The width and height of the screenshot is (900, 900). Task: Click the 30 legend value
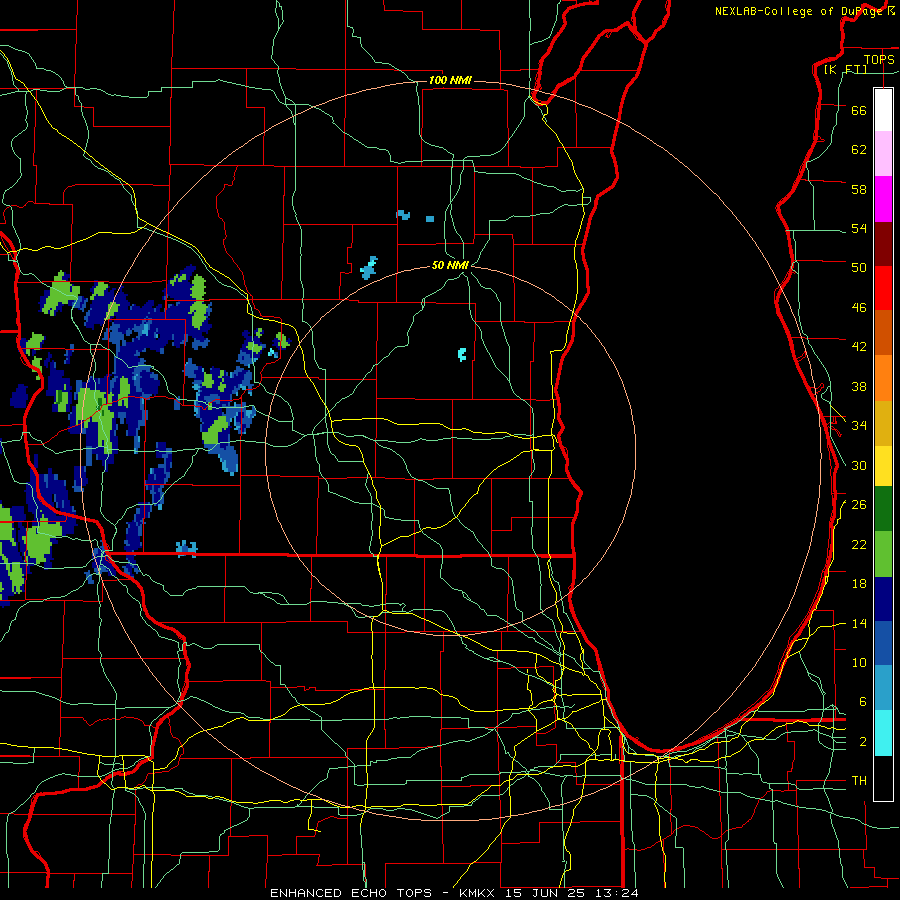pos(859,465)
